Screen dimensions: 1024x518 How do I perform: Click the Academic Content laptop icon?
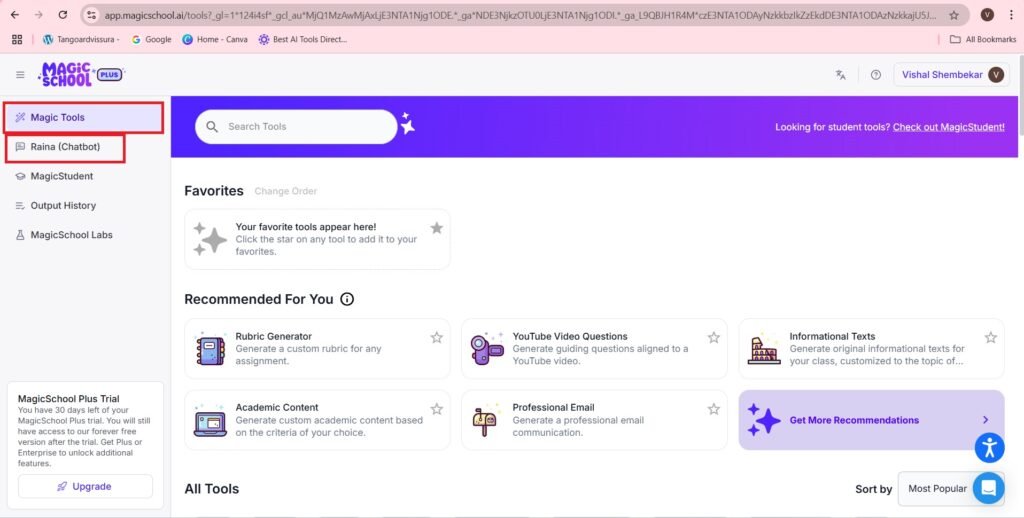pyautogui.click(x=210, y=421)
